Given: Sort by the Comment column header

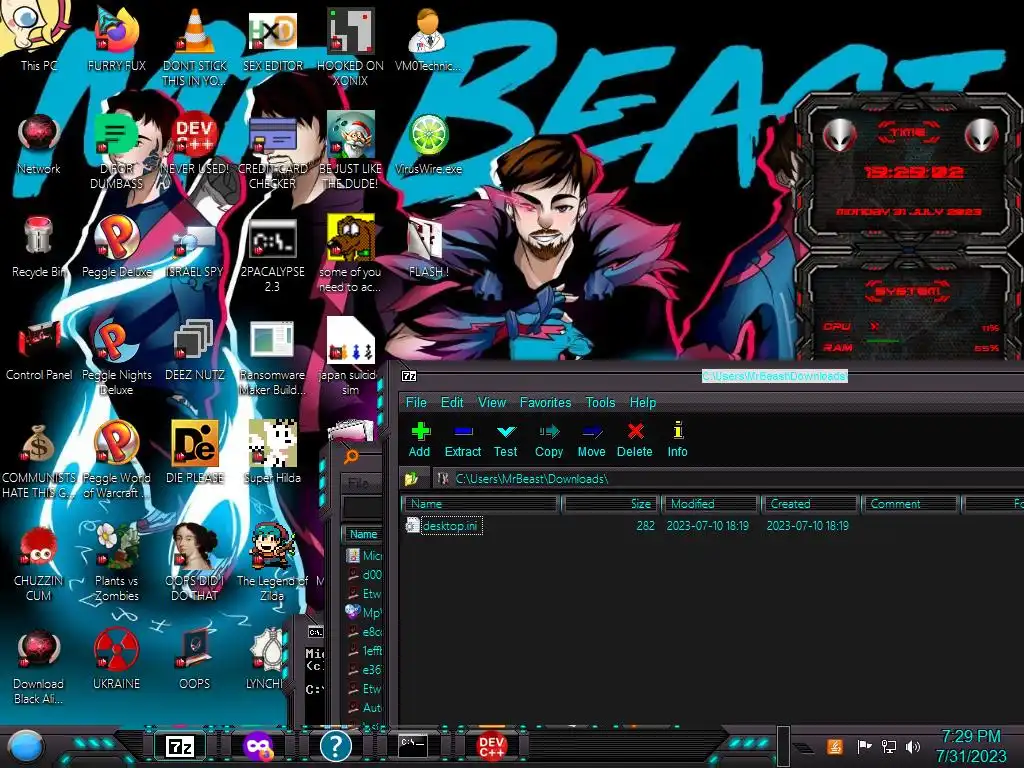Looking at the screenshot, I should [x=910, y=504].
